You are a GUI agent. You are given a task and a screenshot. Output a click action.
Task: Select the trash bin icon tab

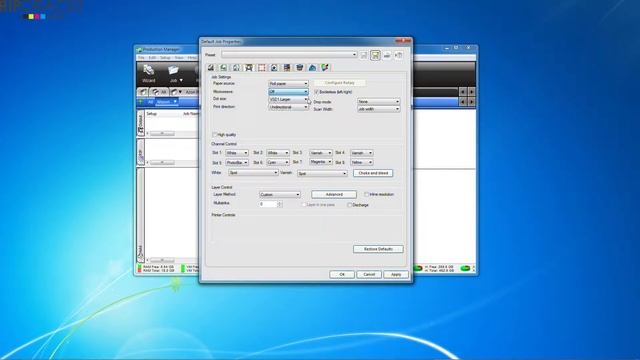pyautogui.click(x=300, y=67)
